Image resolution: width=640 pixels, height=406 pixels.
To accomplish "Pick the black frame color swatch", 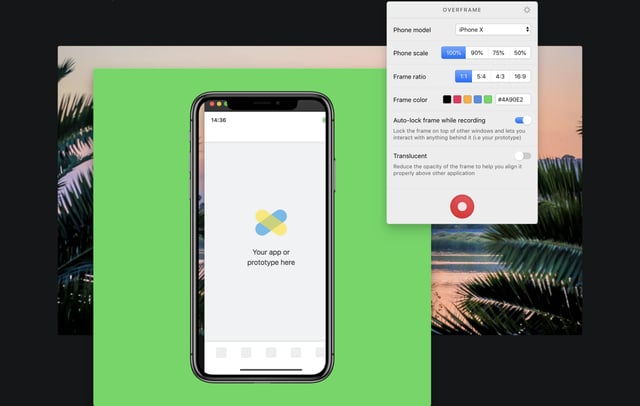I will [x=447, y=100].
